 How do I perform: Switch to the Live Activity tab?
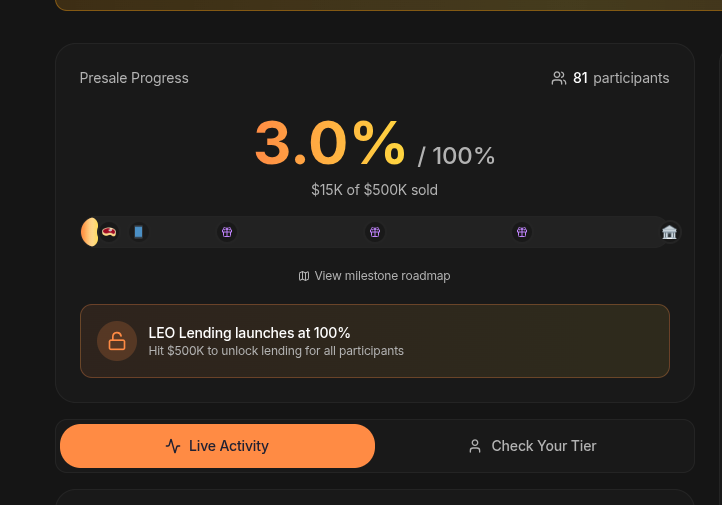click(217, 446)
